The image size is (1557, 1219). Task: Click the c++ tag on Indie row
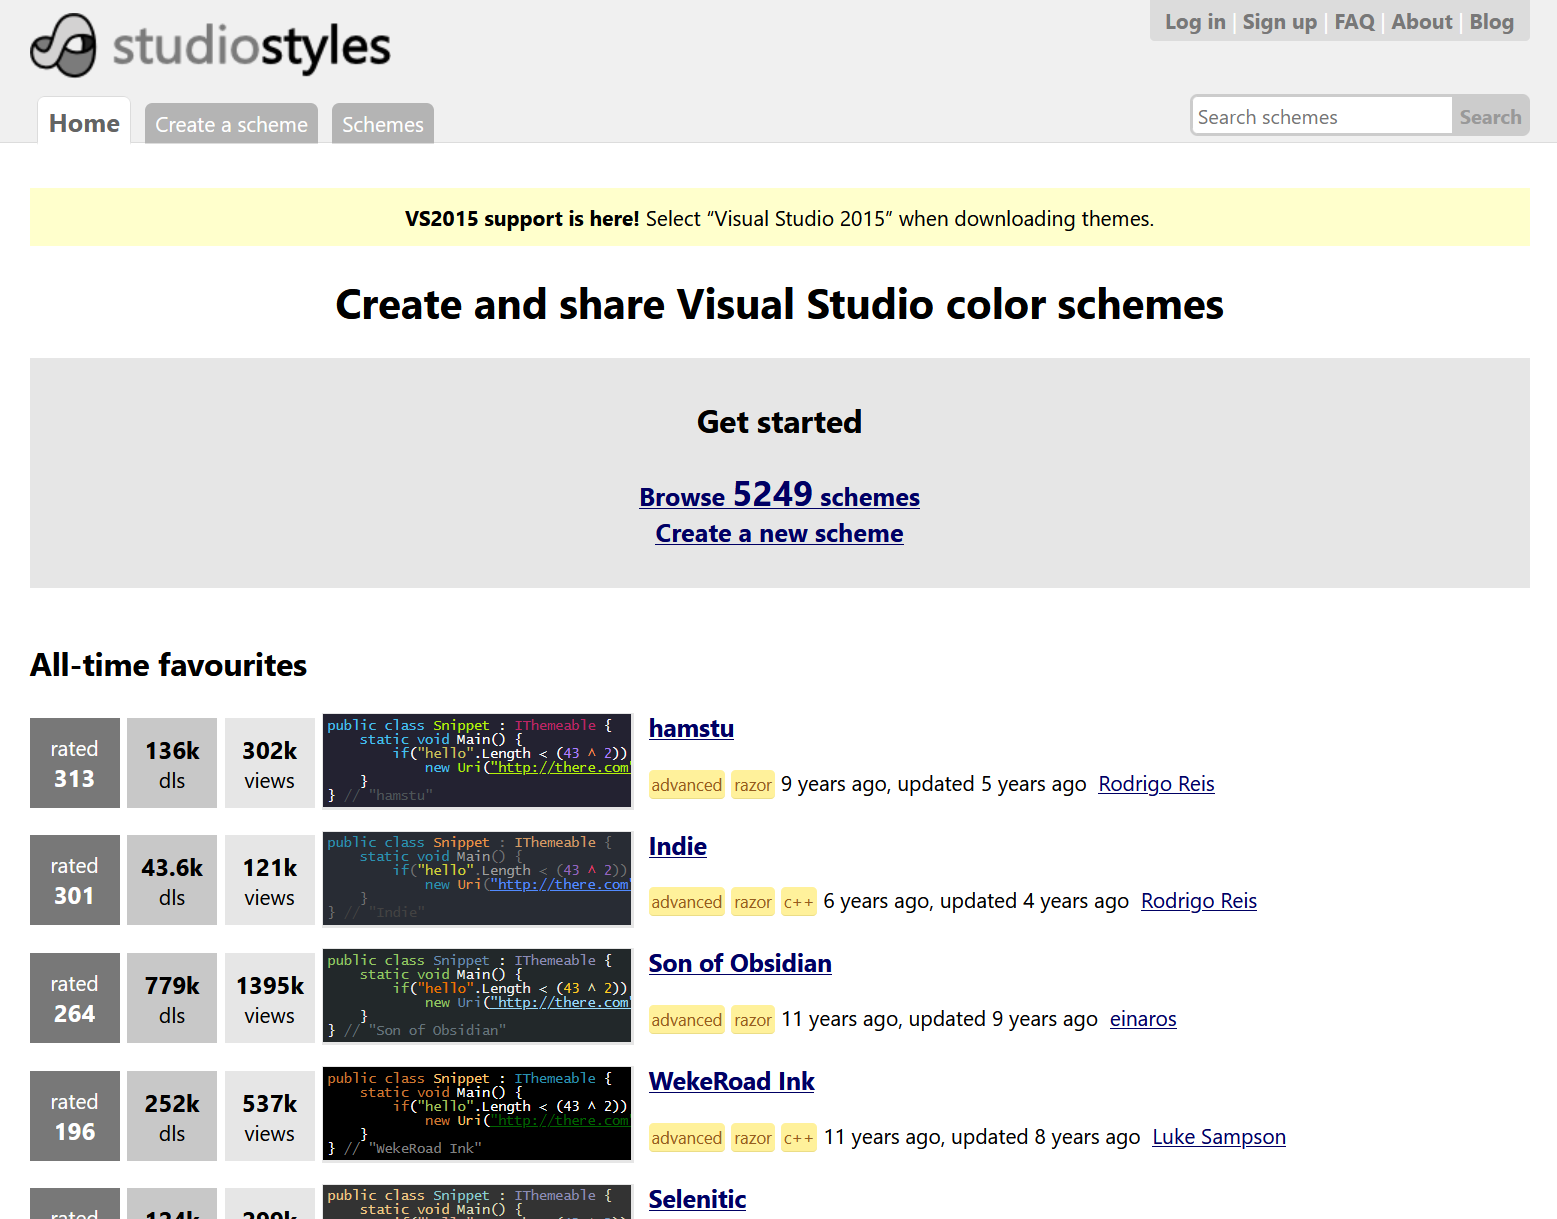(x=799, y=902)
